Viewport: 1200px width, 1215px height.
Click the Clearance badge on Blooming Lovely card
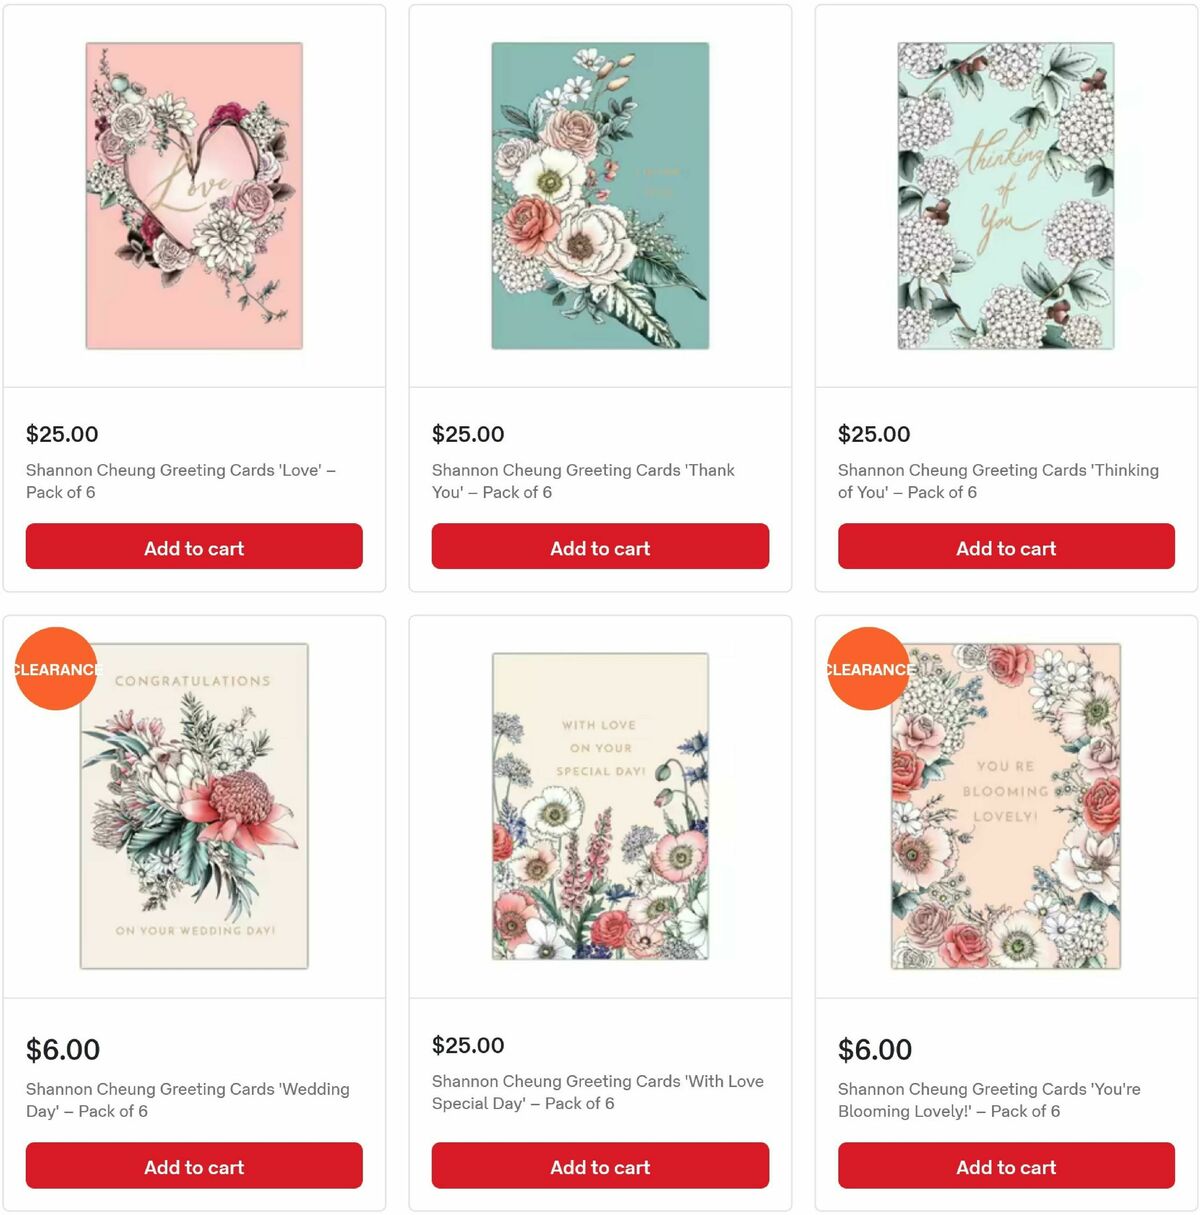point(868,670)
